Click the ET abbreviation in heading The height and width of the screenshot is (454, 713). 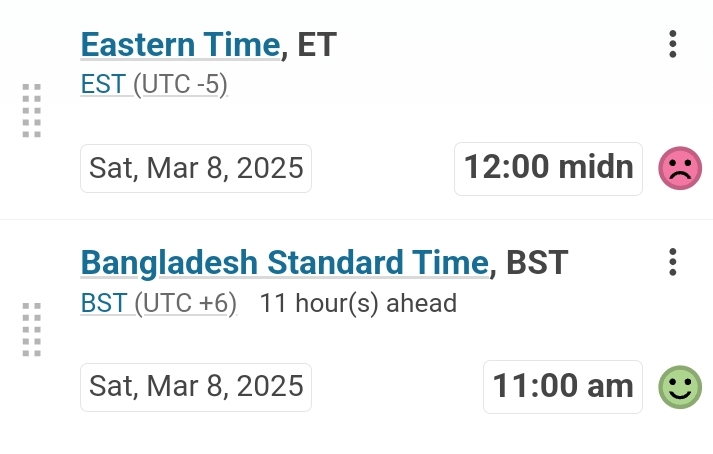[x=317, y=45]
